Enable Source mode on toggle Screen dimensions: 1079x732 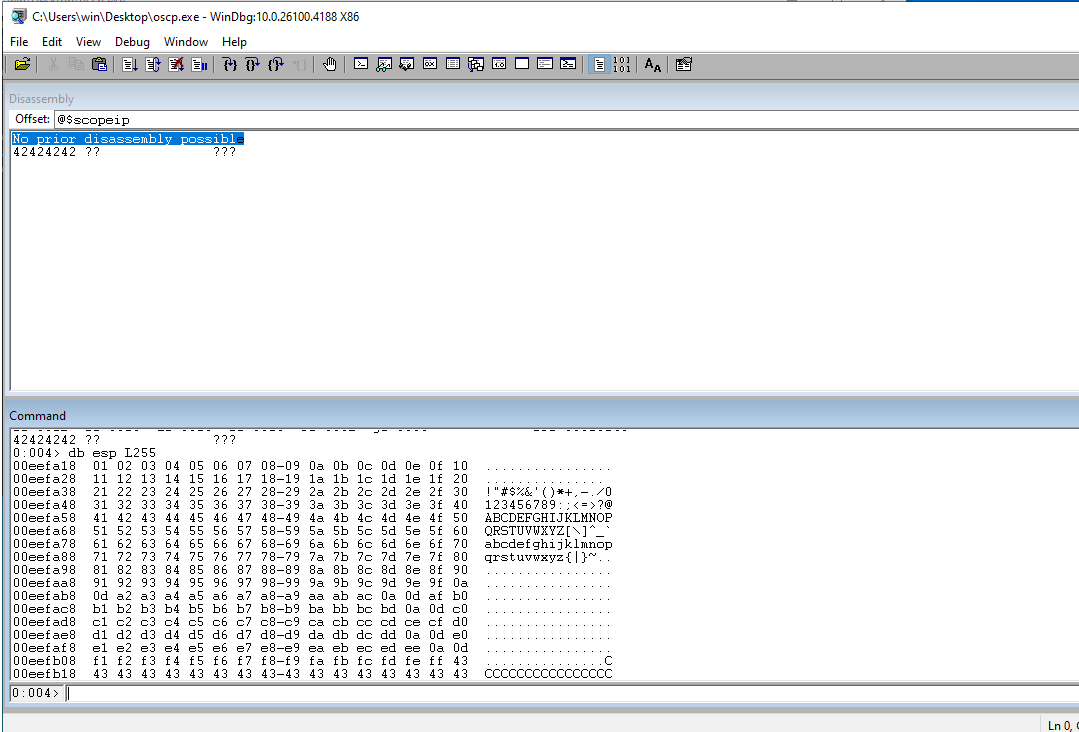click(x=598, y=65)
